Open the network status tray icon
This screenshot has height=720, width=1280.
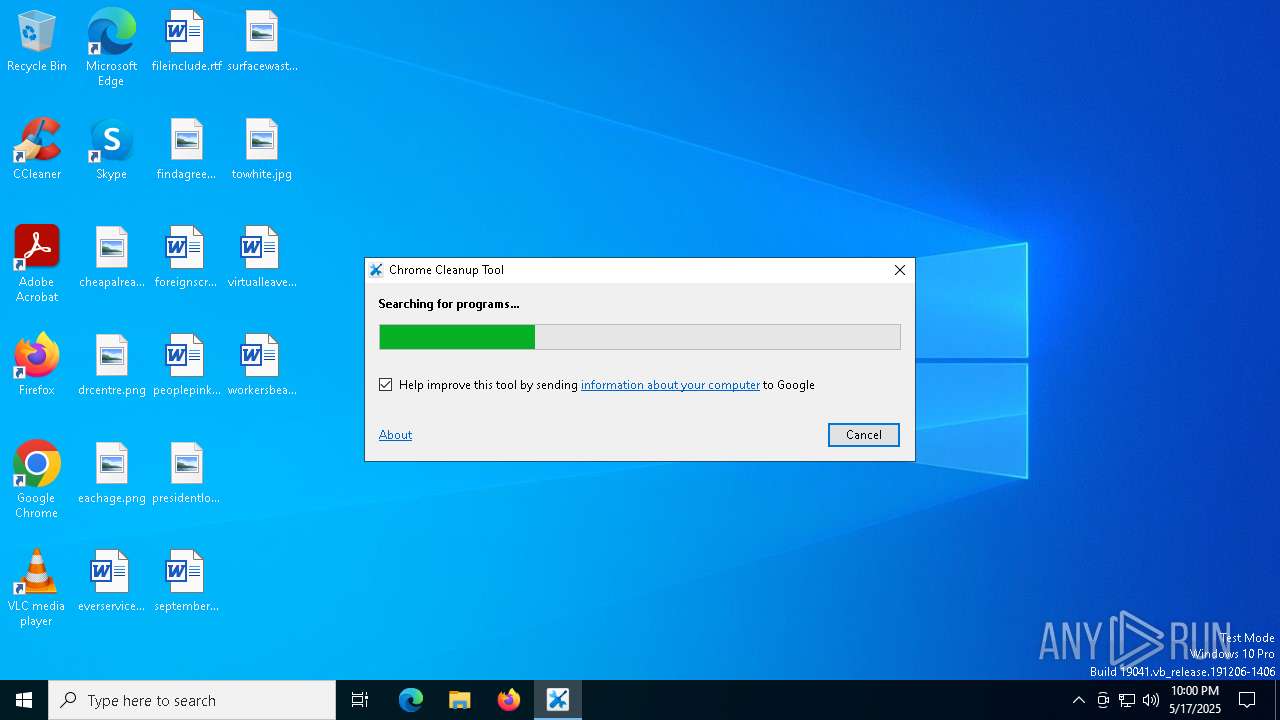1127,700
